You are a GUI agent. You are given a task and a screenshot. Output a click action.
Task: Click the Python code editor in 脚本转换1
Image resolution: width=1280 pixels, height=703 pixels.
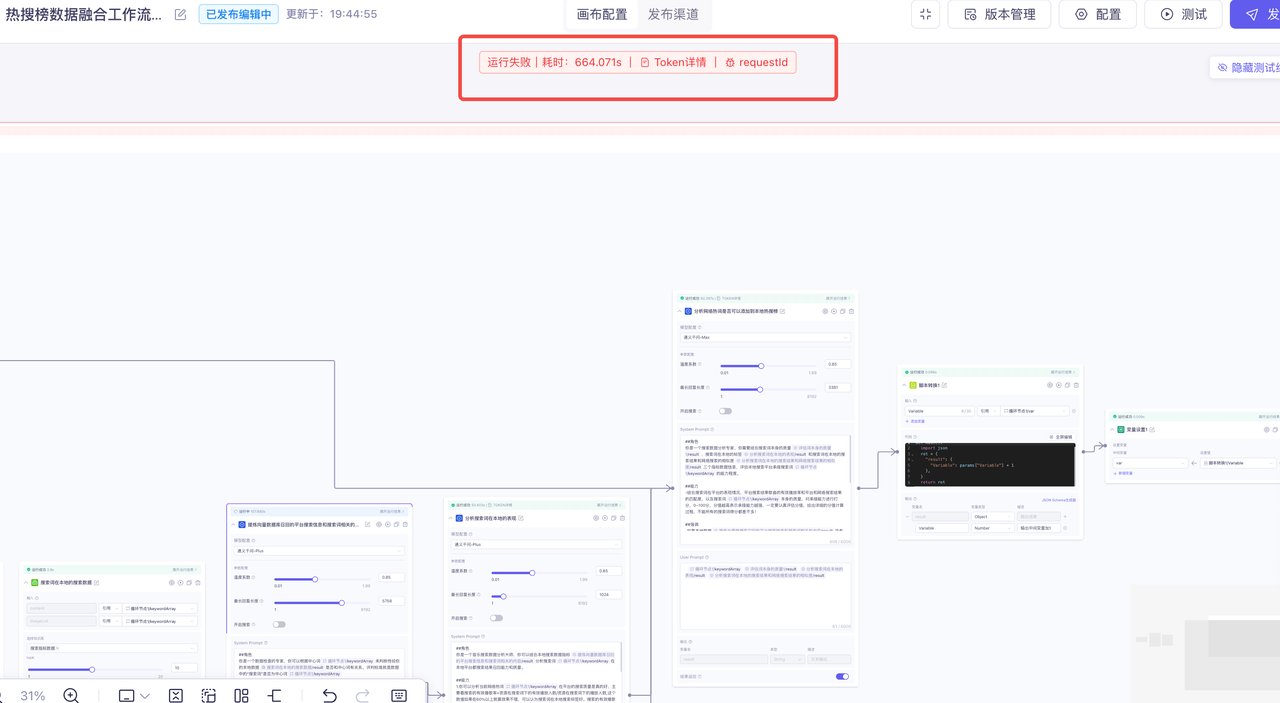point(990,465)
